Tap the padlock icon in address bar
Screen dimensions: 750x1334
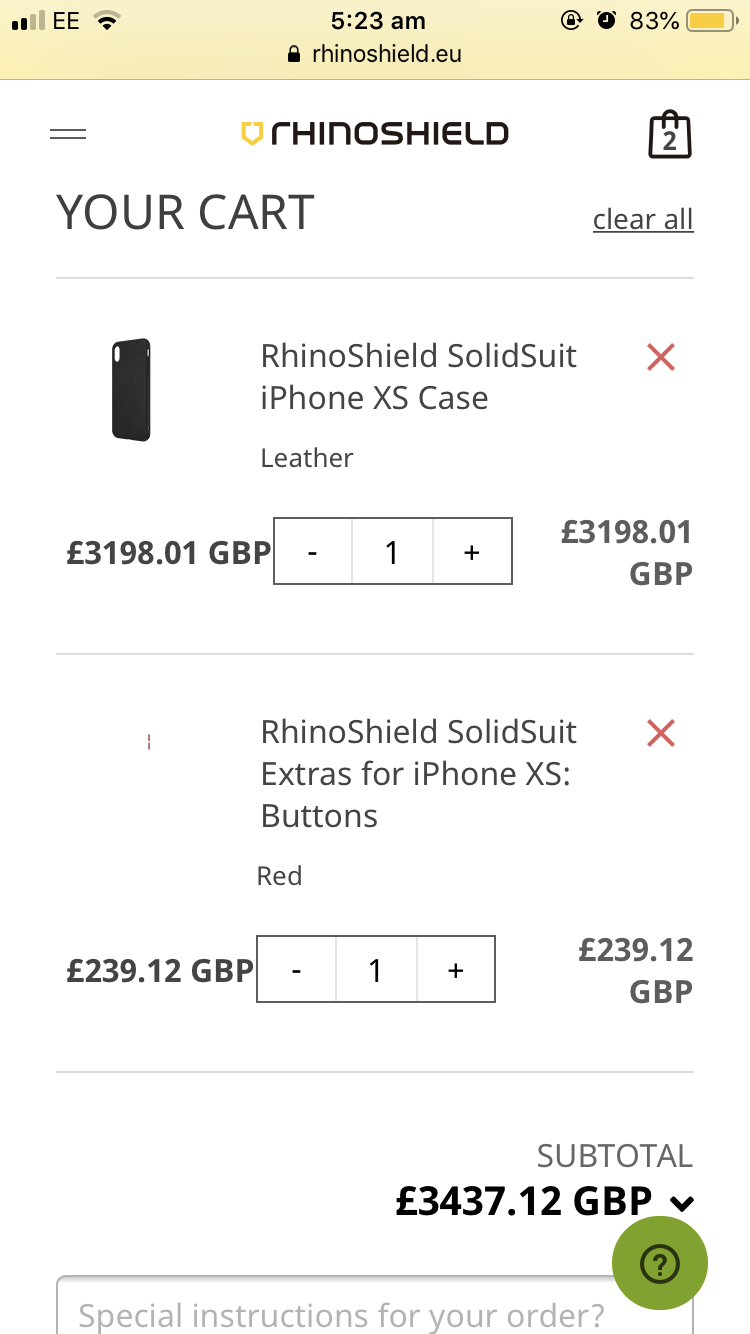(294, 54)
